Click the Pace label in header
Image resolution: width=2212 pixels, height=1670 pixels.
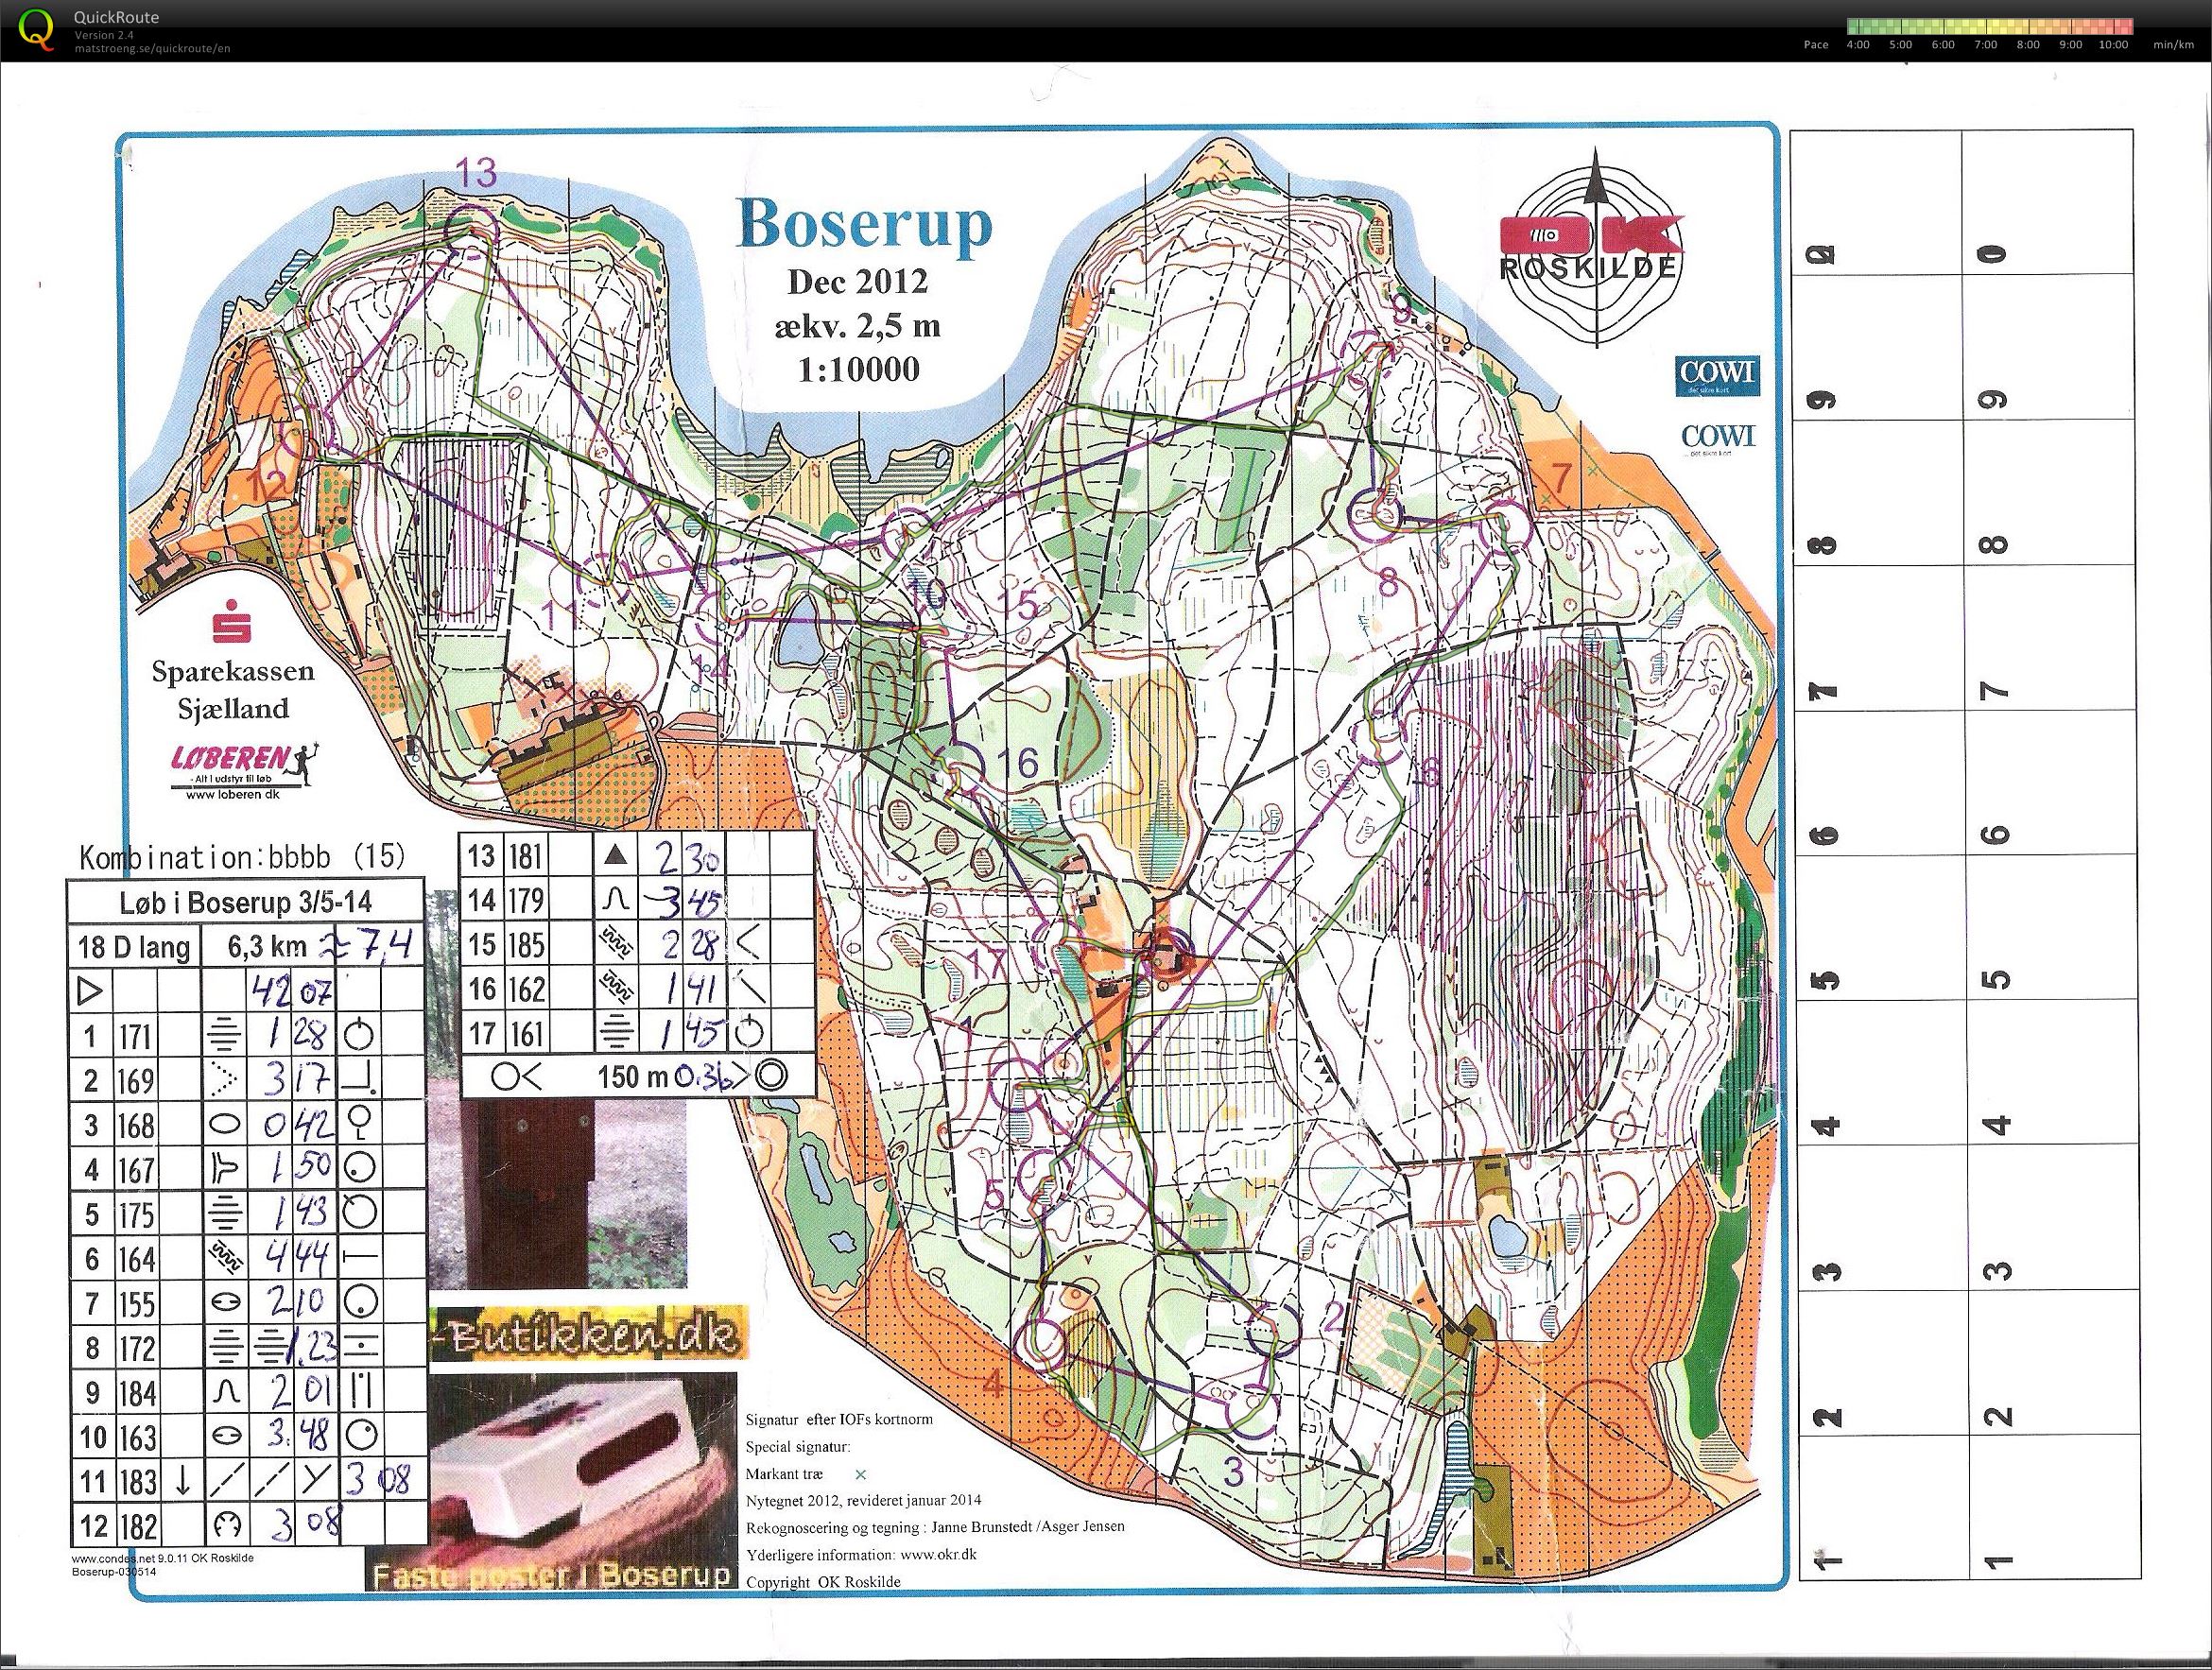pyautogui.click(x=1816, y=45)
